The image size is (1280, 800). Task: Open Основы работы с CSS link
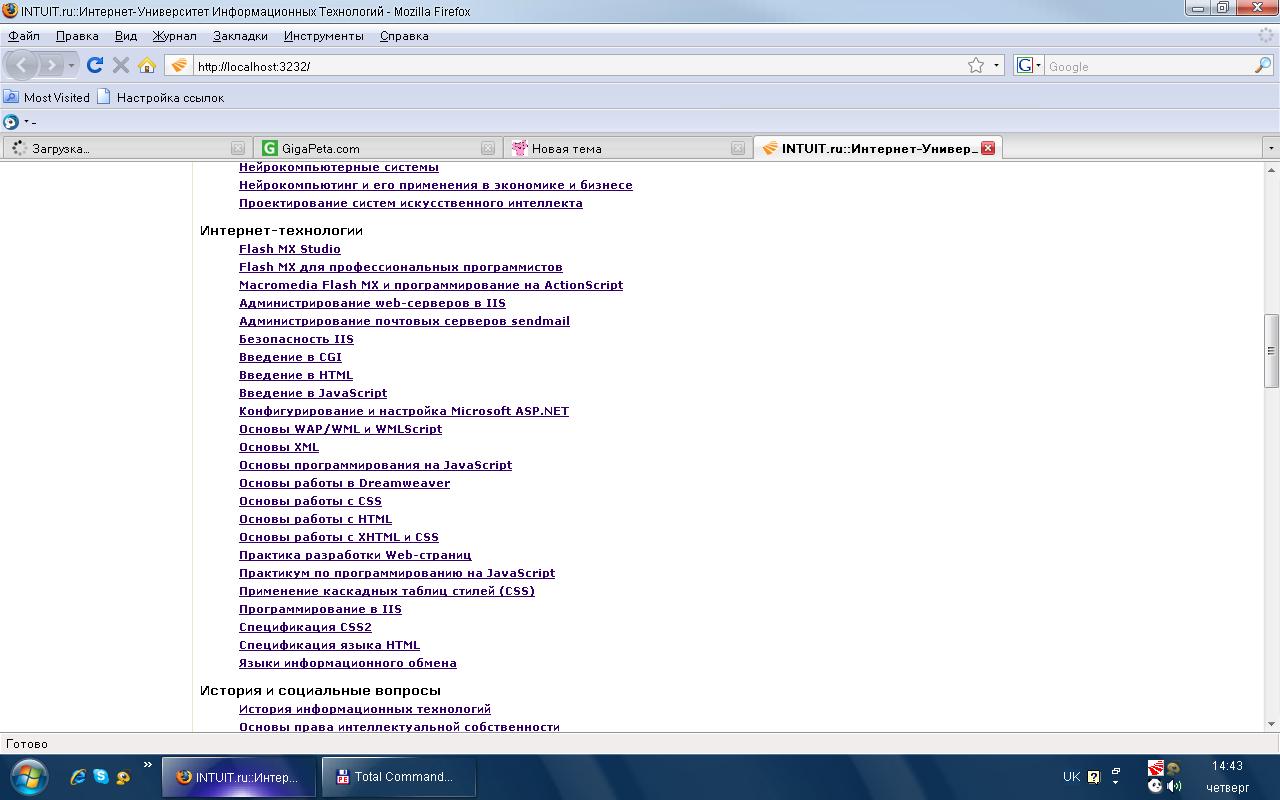pos(310,501)
